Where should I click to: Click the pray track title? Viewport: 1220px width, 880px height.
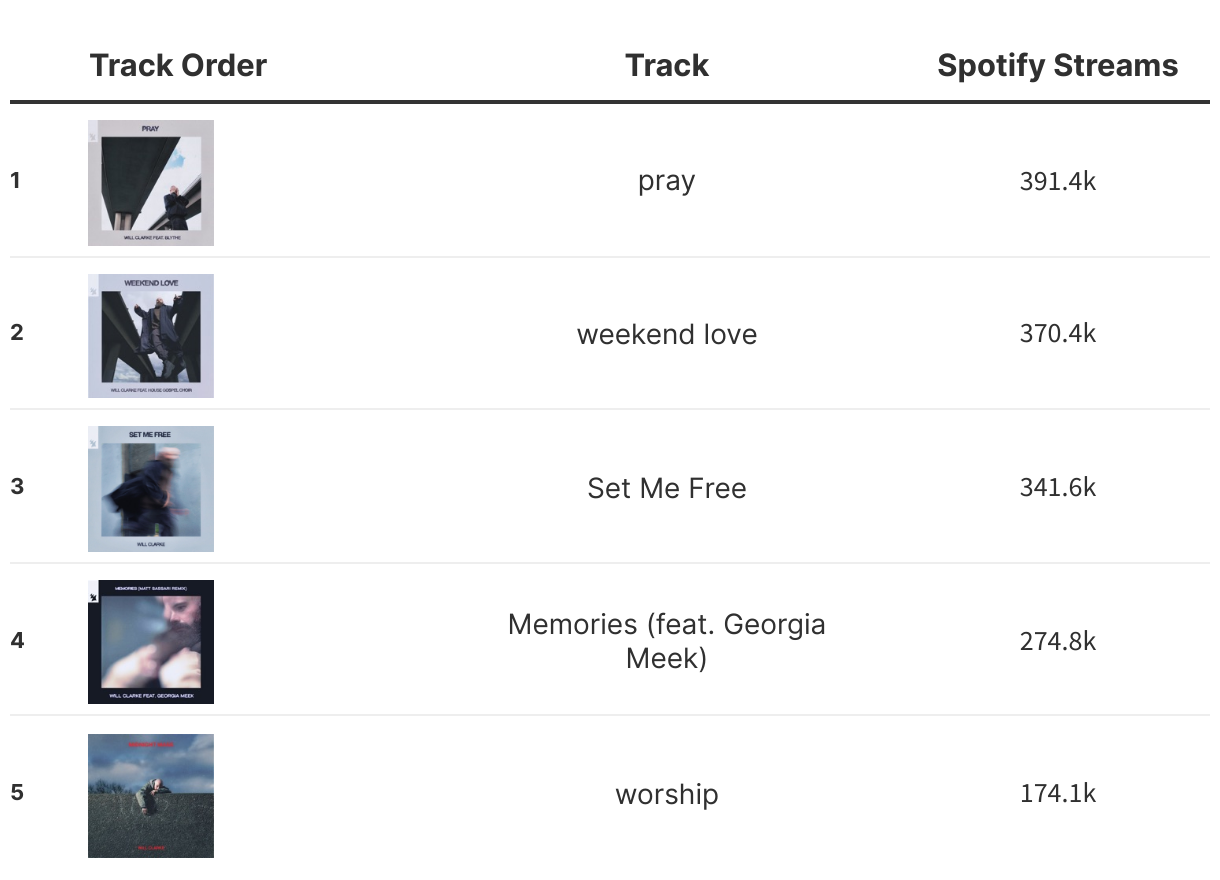(667, 181)
